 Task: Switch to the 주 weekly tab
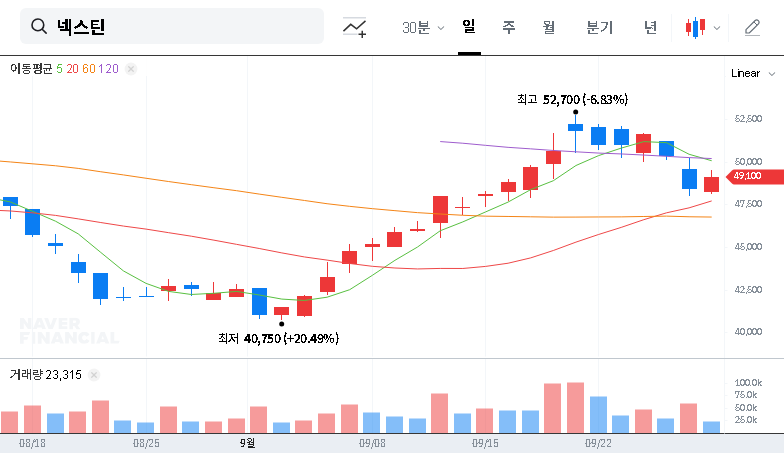tap(508, 27)
